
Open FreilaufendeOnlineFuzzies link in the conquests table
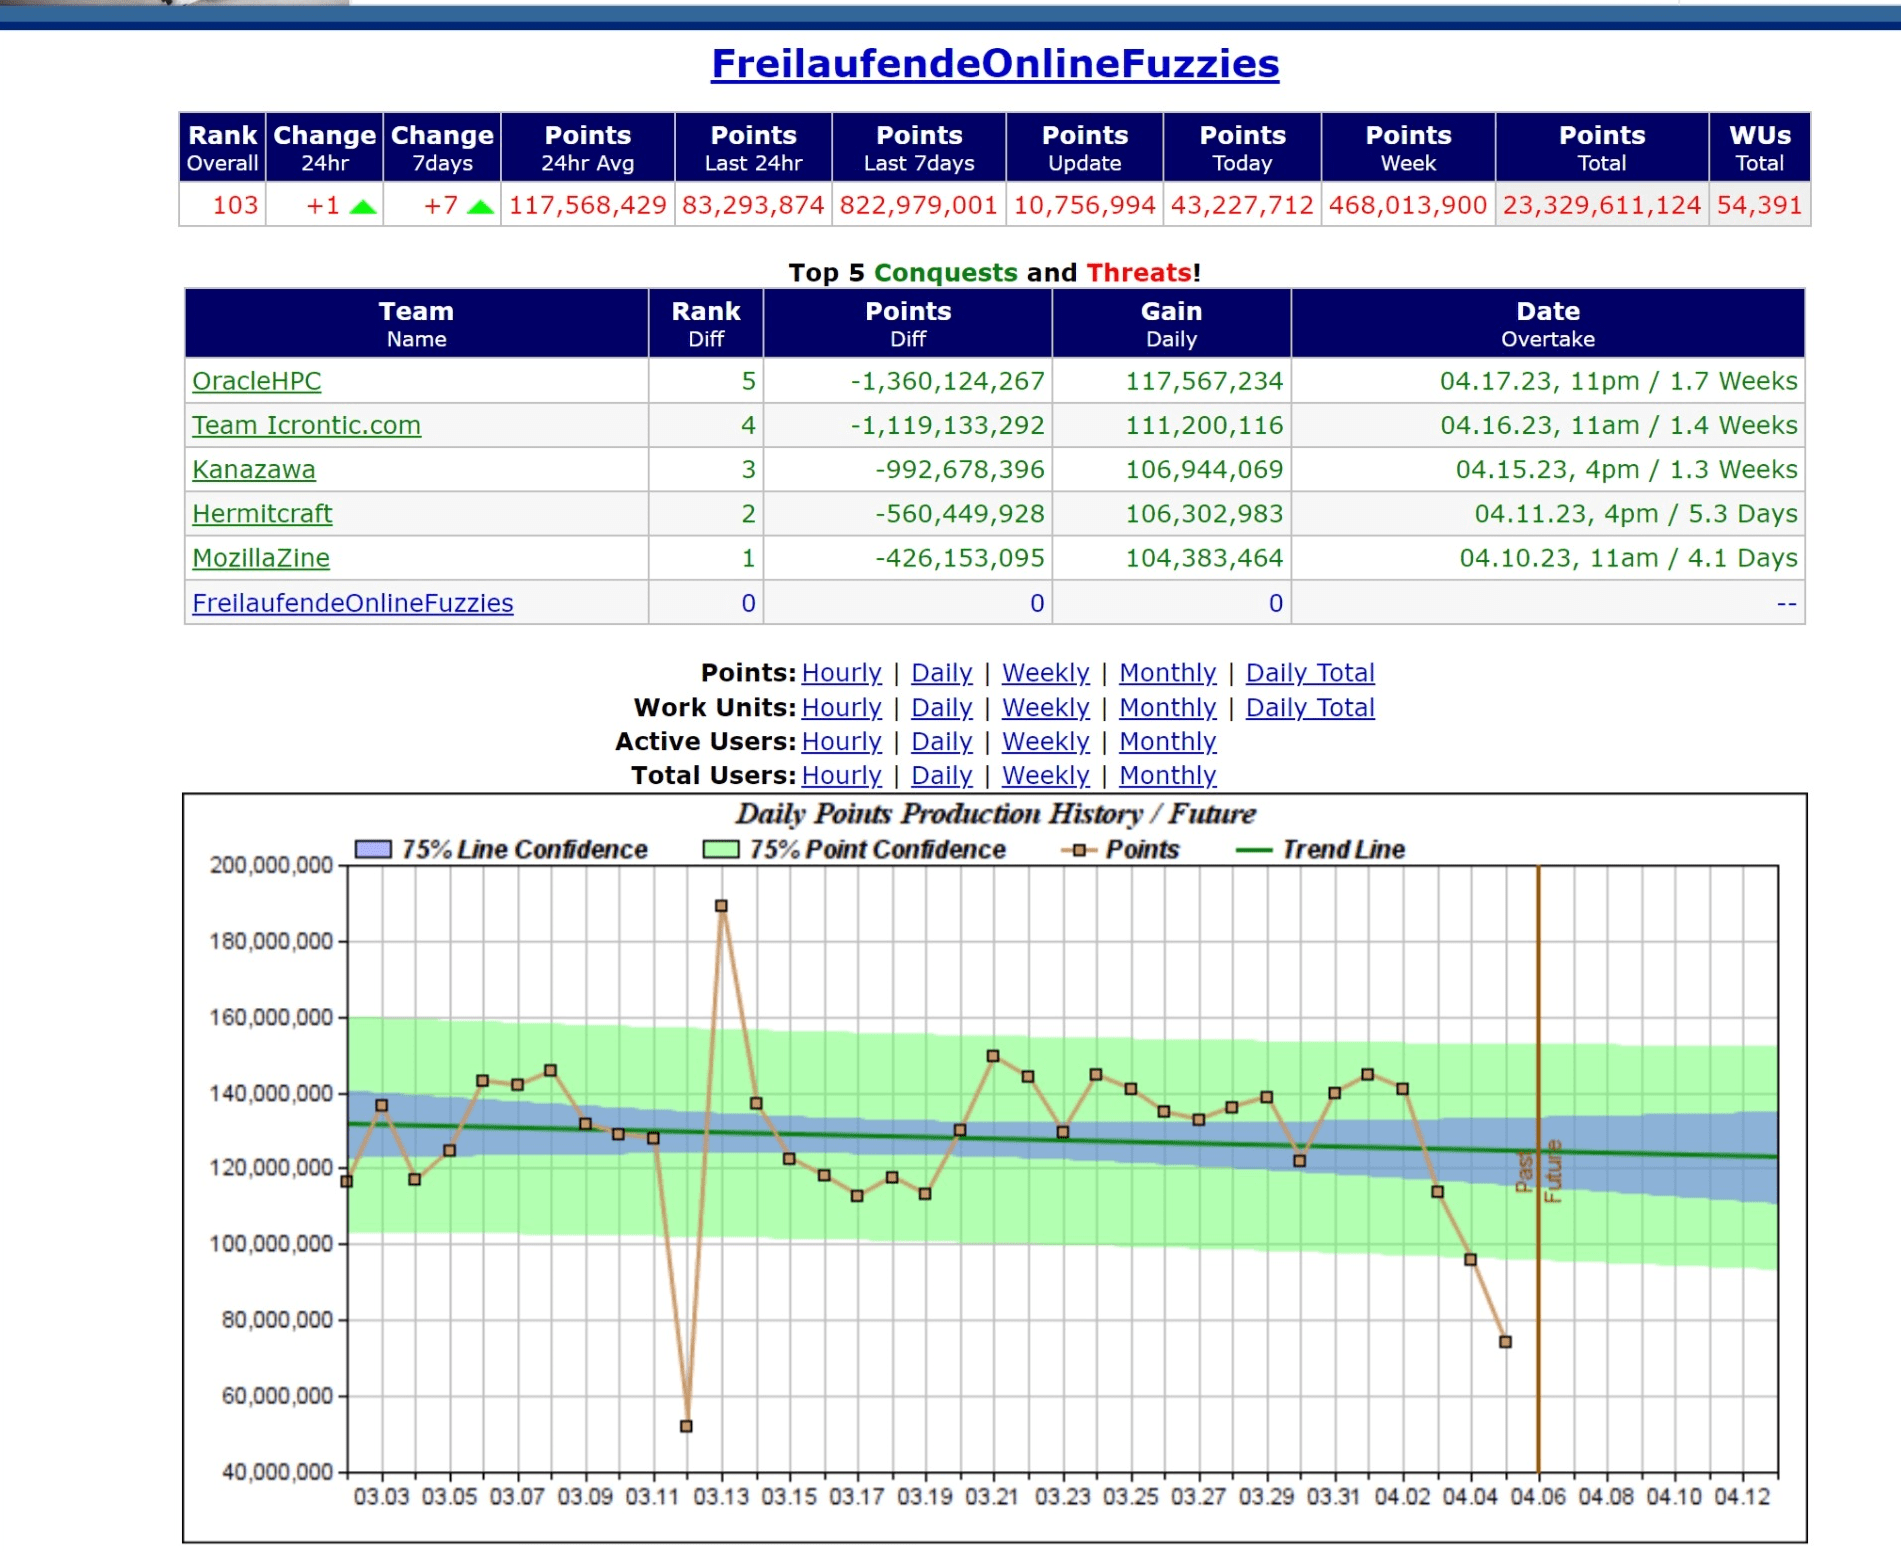point(353,603)
